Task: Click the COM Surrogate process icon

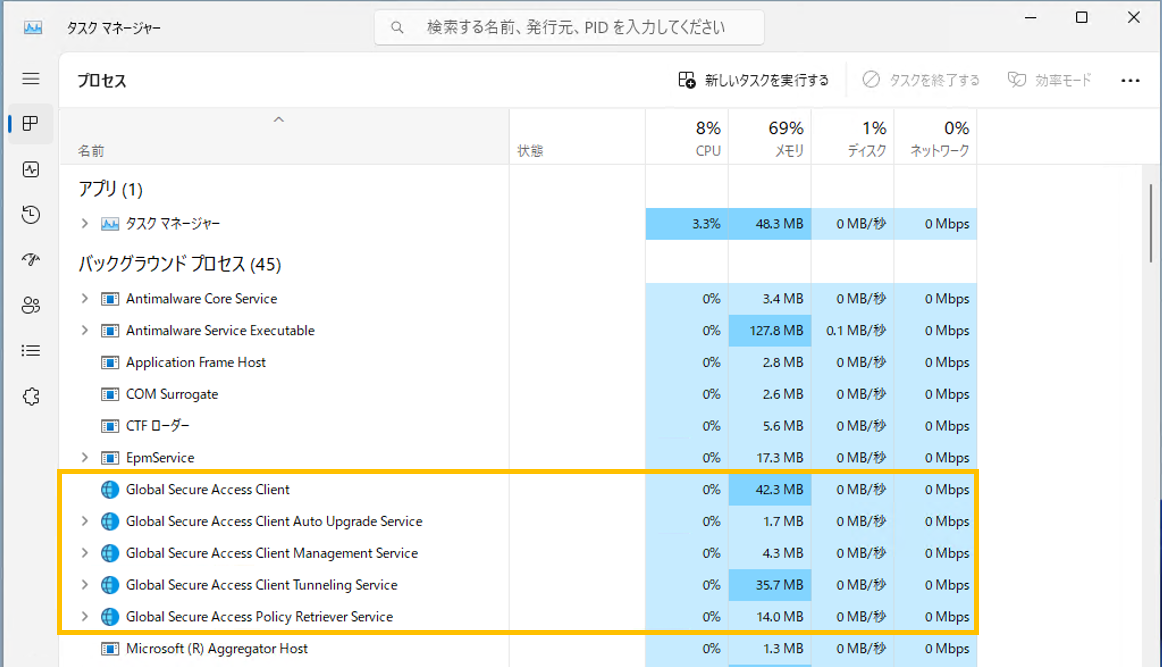Action: coord(110,394)
